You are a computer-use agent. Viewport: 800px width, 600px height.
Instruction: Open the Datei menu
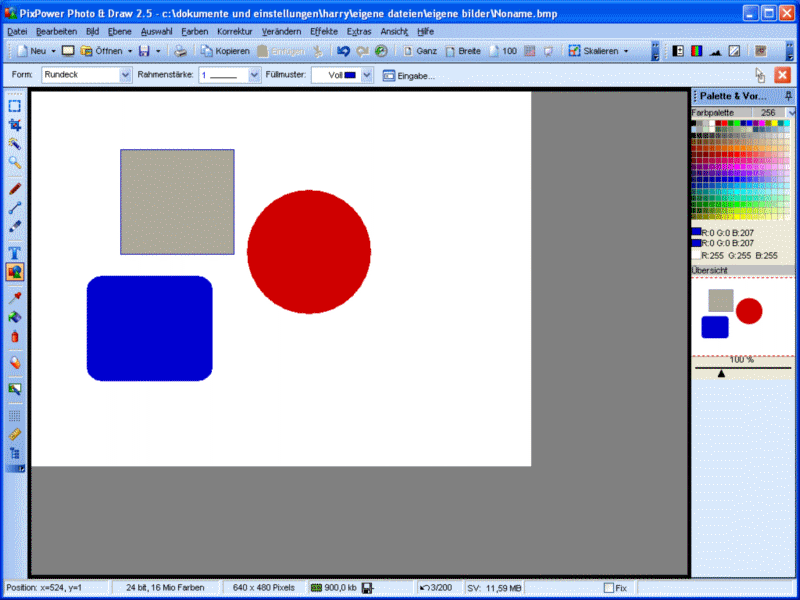17,32
